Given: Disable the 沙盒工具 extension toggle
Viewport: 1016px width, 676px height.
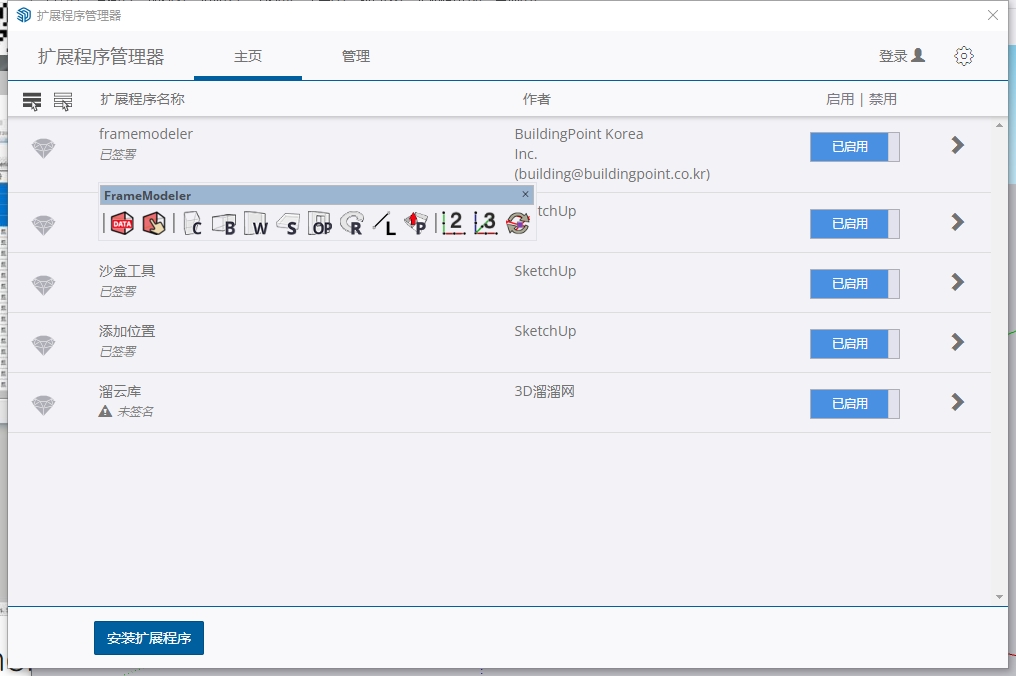Looking at the screenshot, I should tap(855, 284).
